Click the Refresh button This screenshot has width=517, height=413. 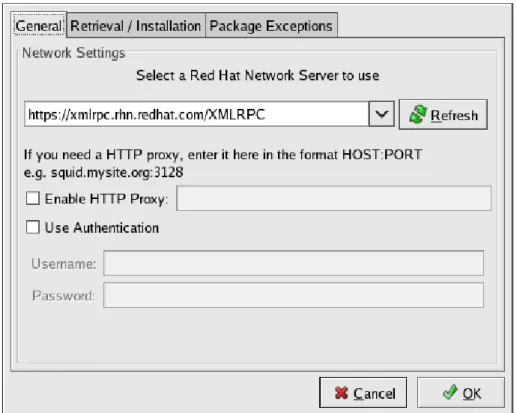point(443,115)
